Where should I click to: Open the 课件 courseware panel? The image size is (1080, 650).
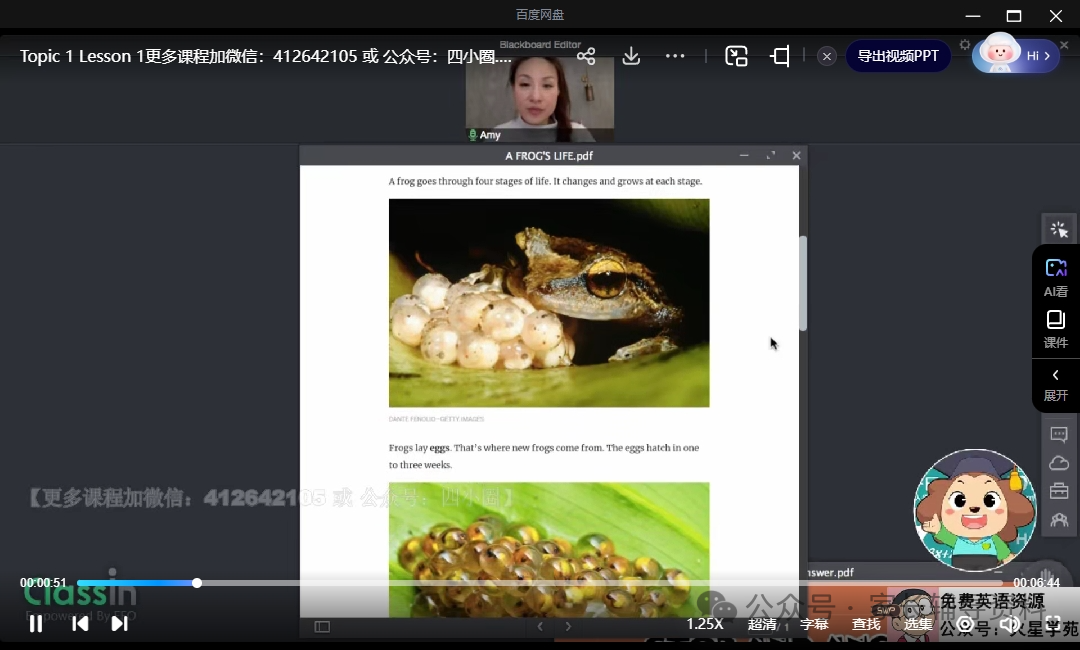1056,329
